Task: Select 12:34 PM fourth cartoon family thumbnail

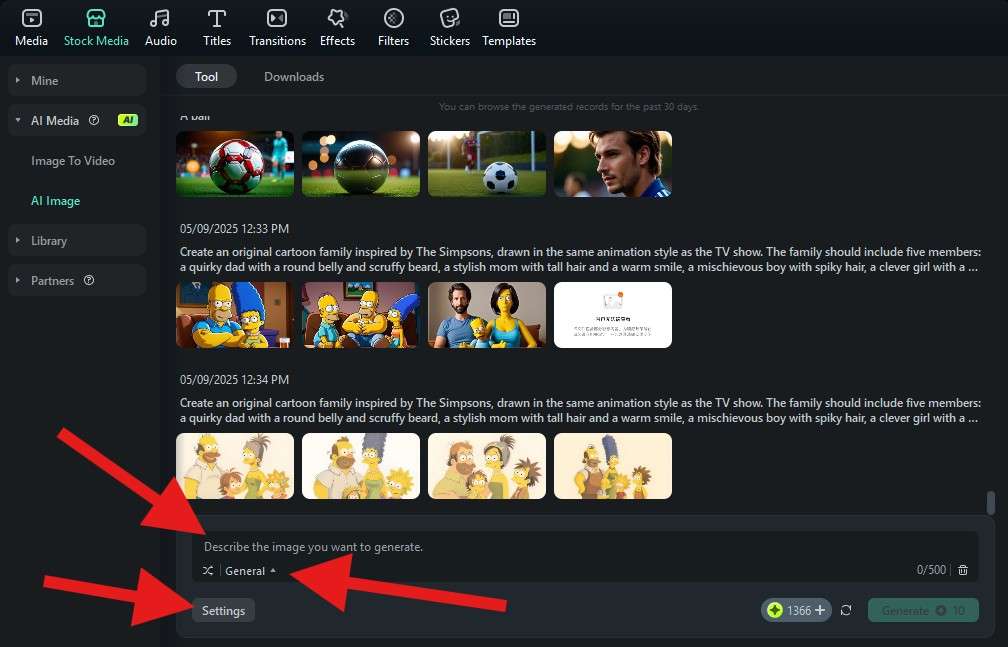Action: point(613,466)
